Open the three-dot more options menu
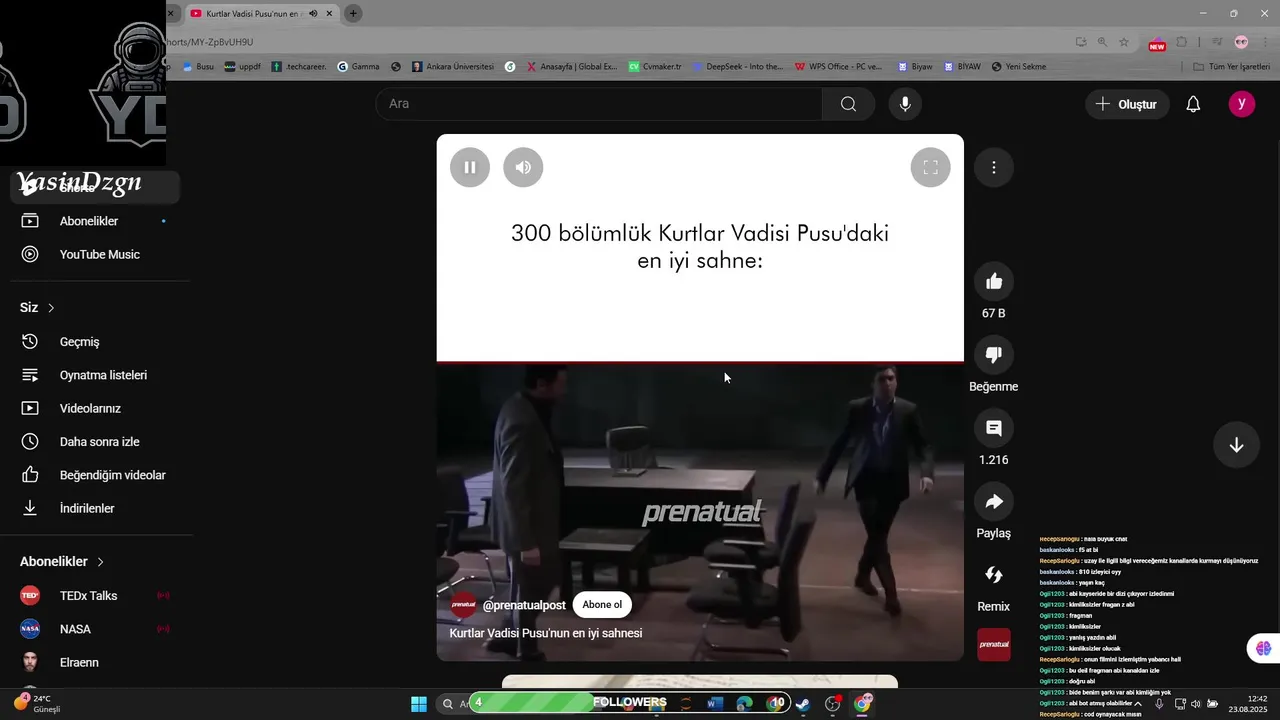The height and width of the screenshot is (720, 1280). click(x=993, y=167)
